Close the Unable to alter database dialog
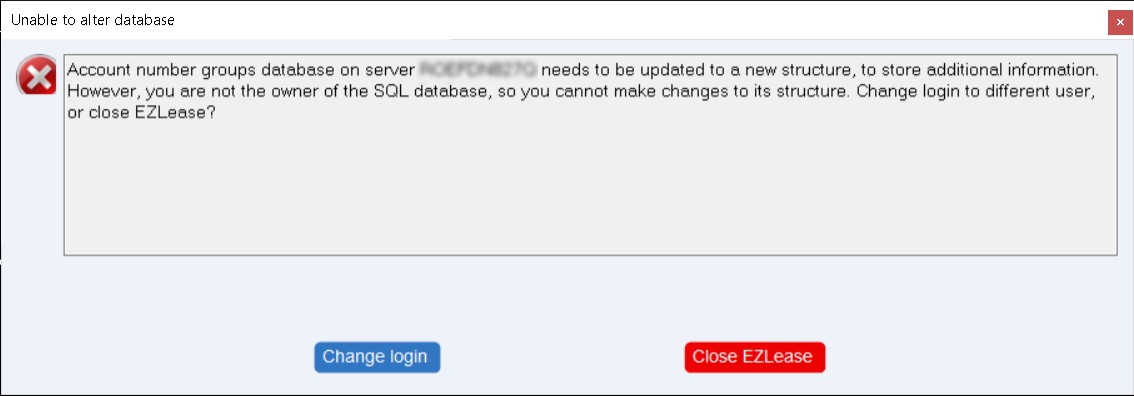 tap(1120, 22)
